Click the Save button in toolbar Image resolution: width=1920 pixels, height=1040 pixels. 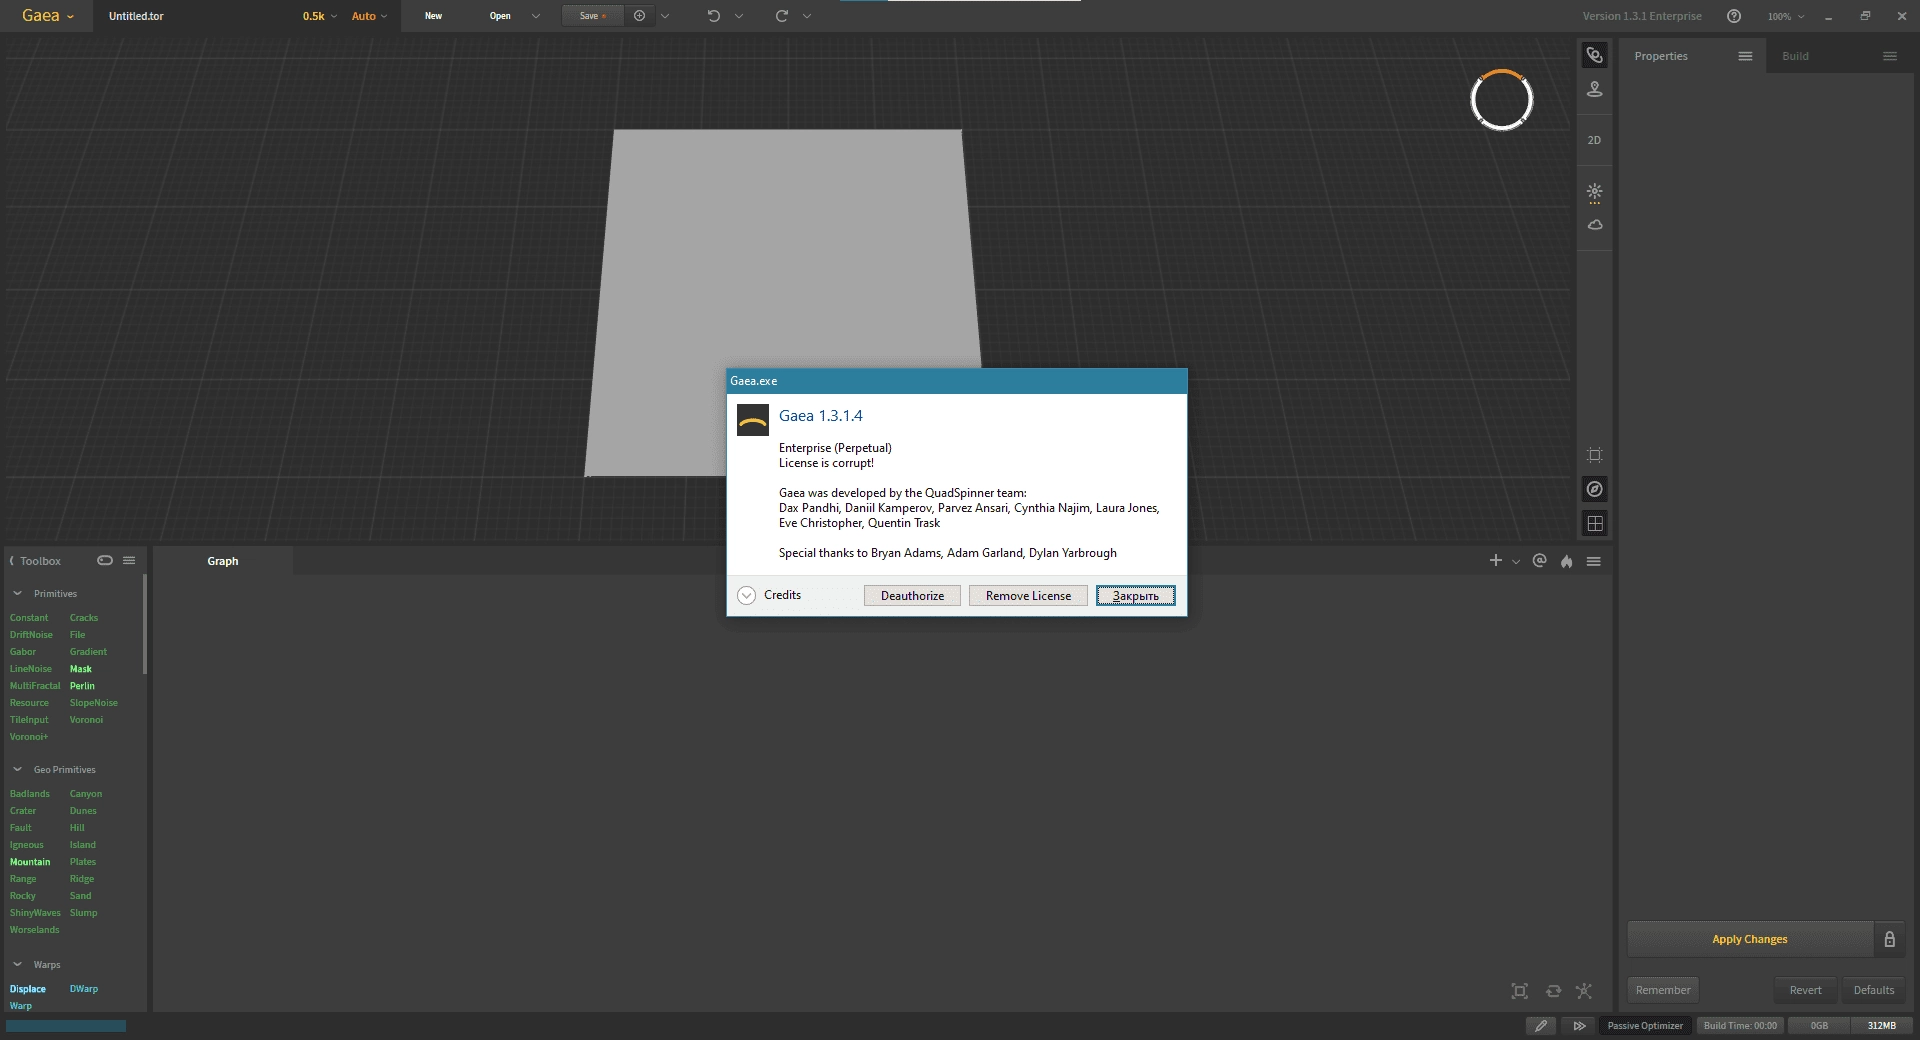pyautogui.click(x=593, y=16)
